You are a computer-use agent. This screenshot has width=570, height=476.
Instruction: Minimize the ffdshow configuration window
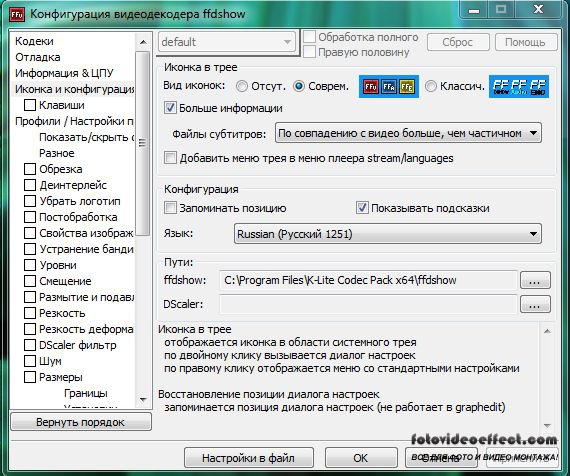[474, 11]
